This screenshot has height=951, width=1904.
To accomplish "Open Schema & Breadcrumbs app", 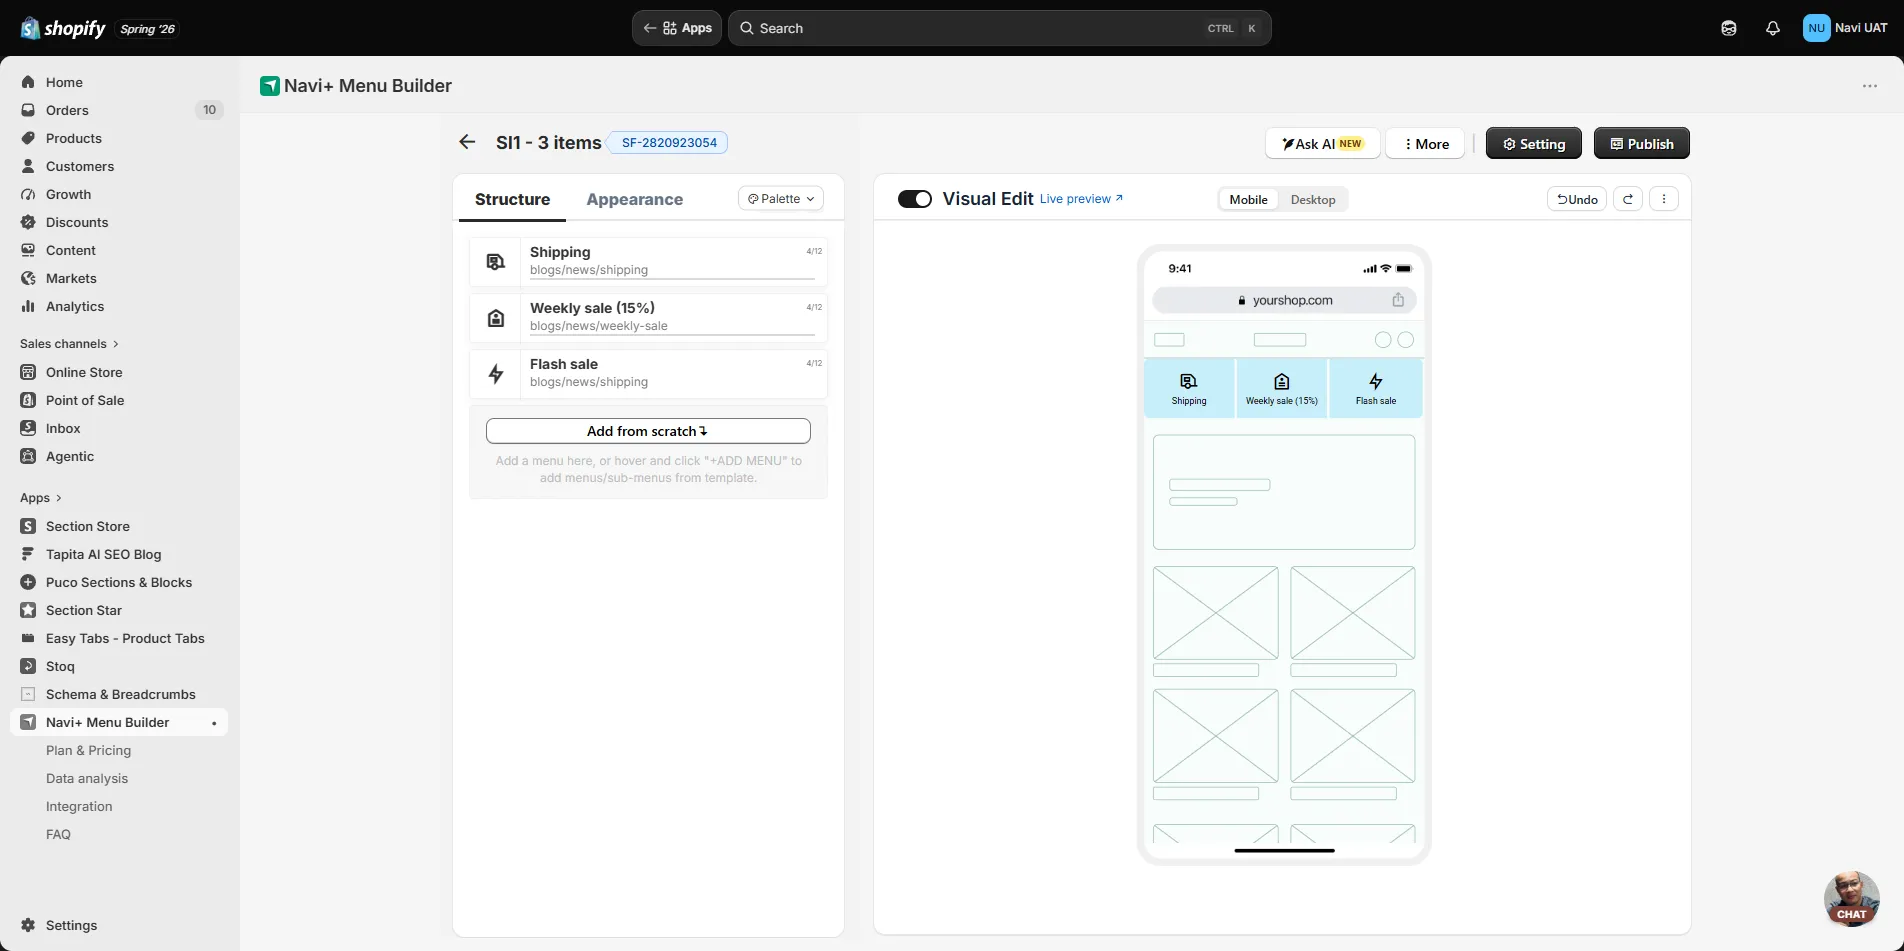I will tap(120, 694).
